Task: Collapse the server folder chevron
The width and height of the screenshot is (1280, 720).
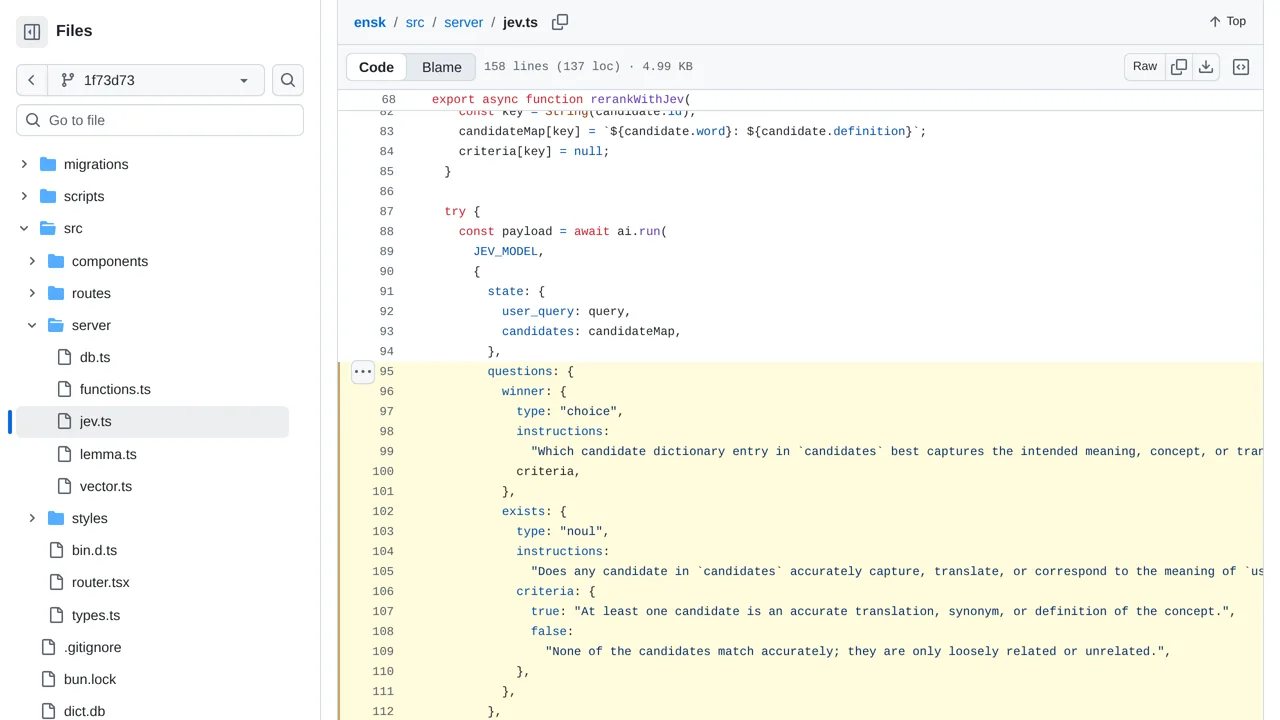Action: tap(32, 325)
